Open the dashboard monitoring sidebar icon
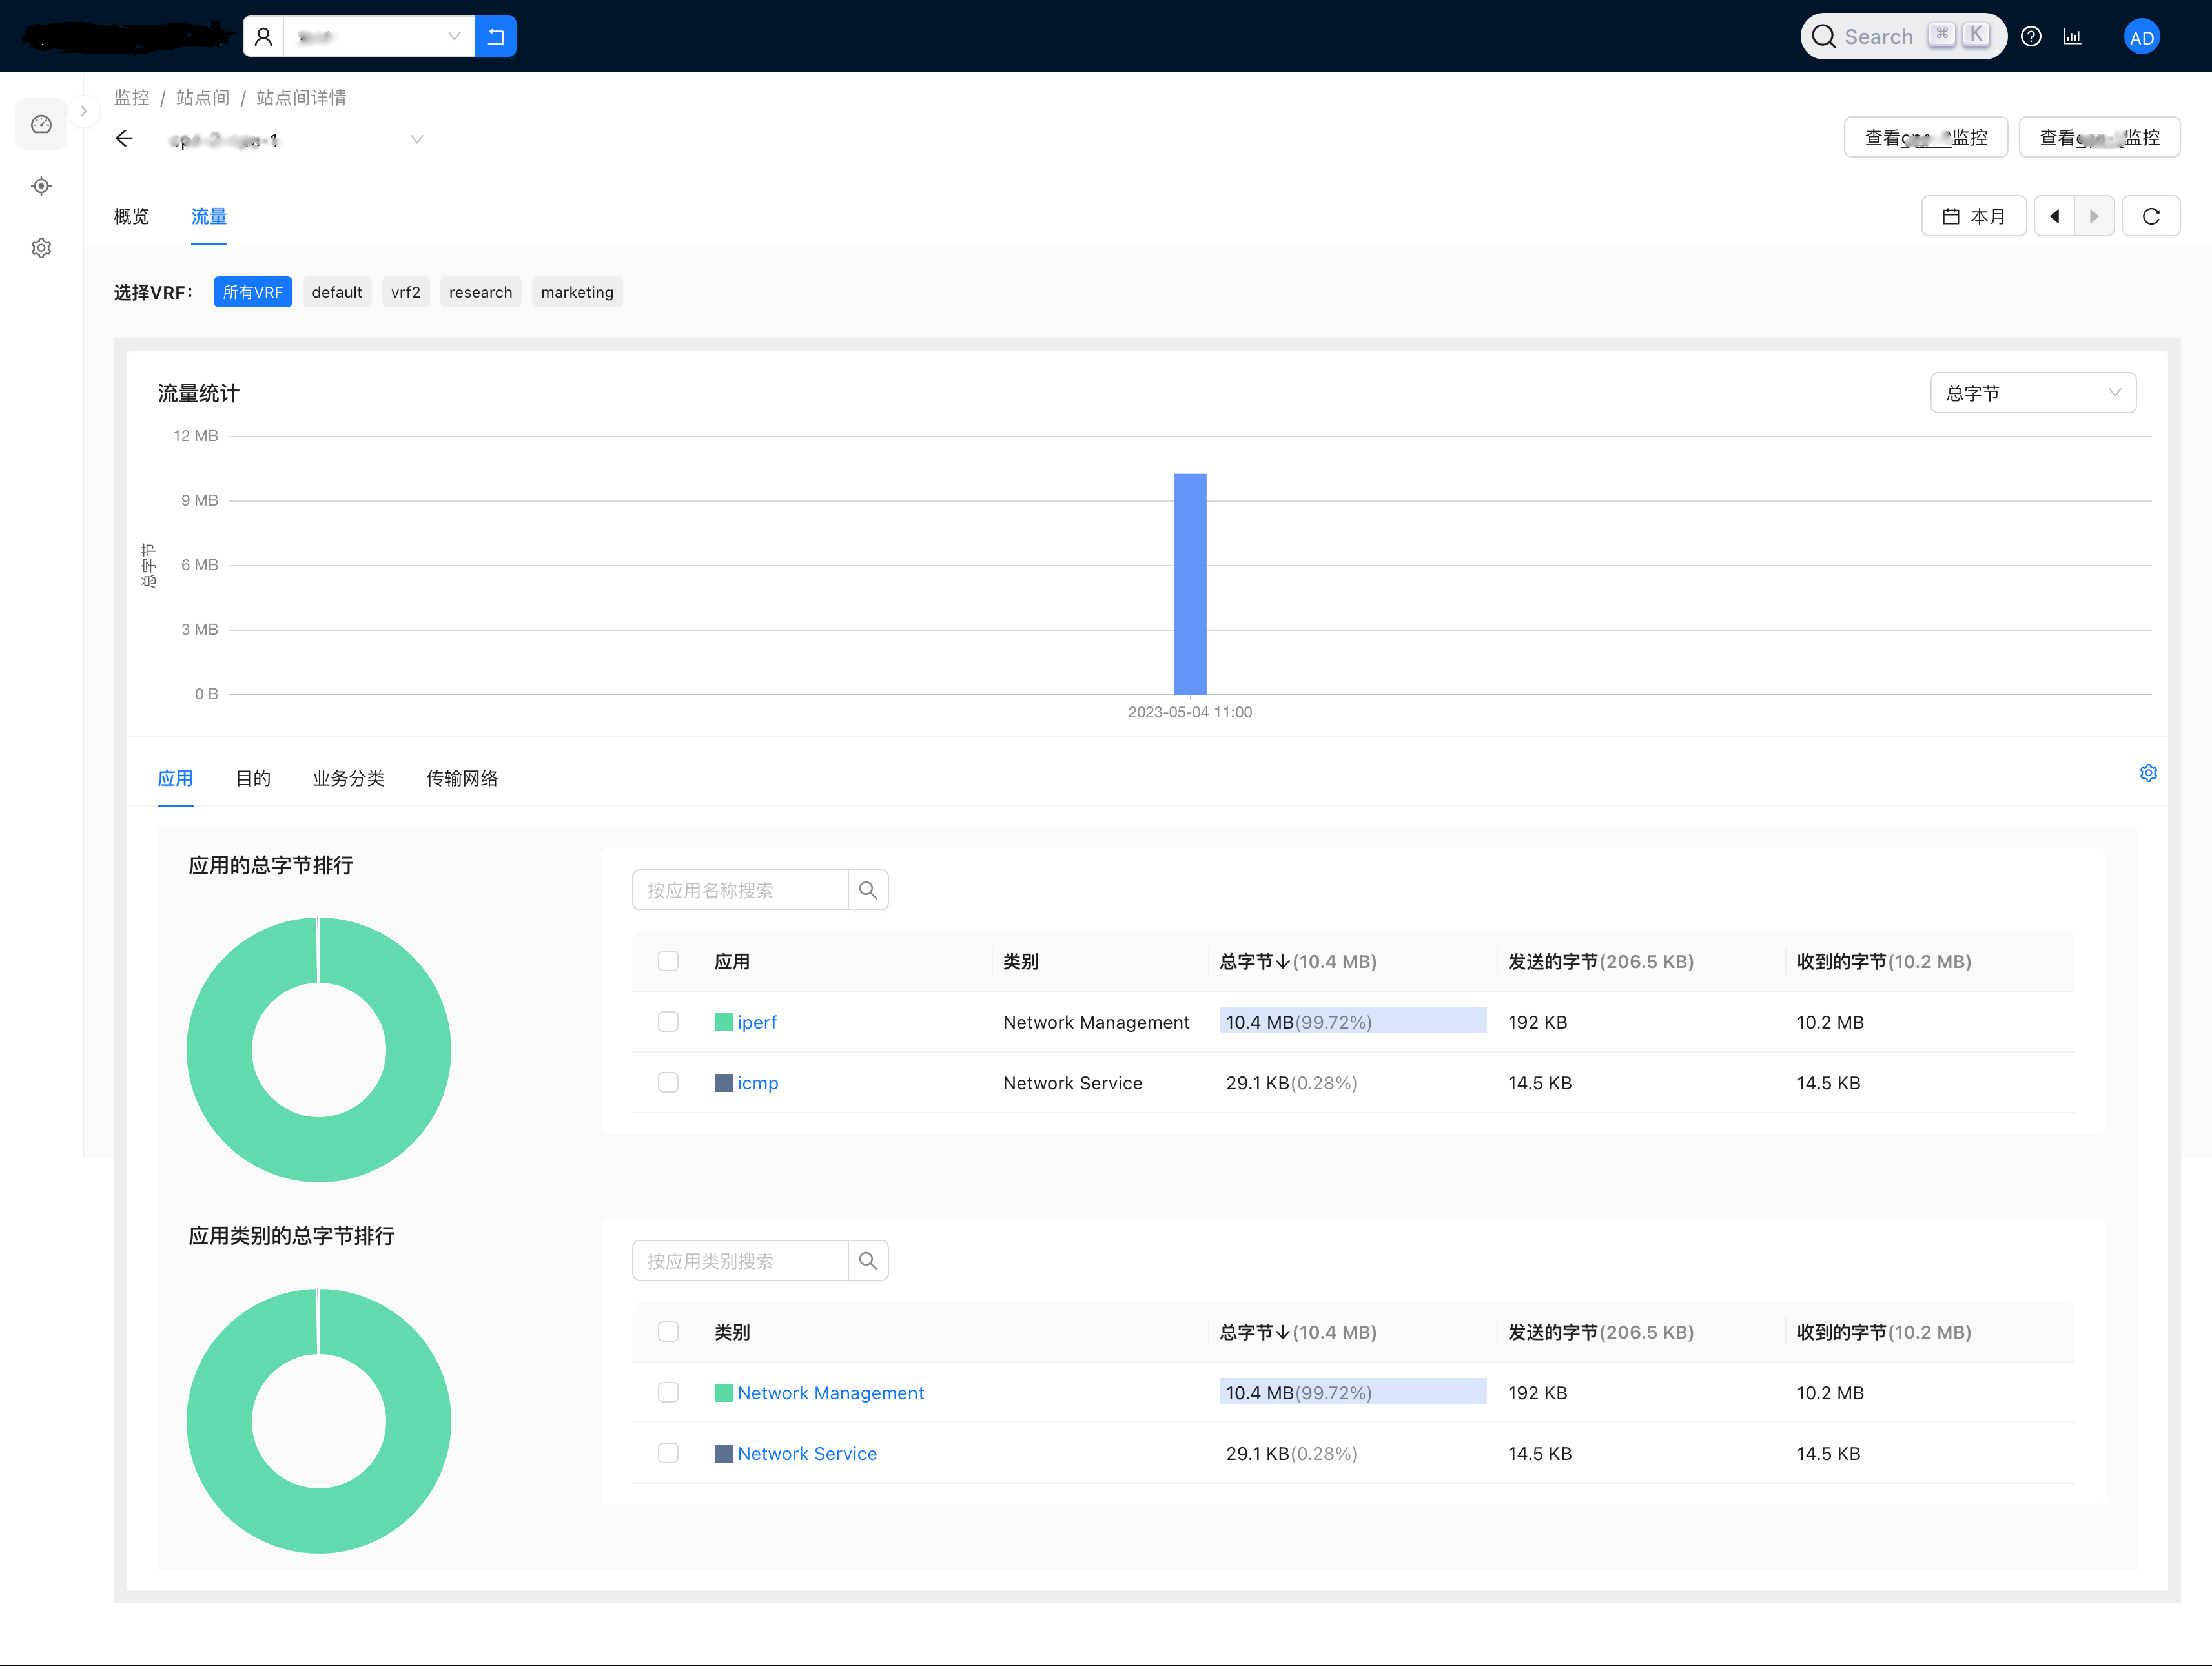Screen dimensions: 2212x1666 click(x=41, y=124)
